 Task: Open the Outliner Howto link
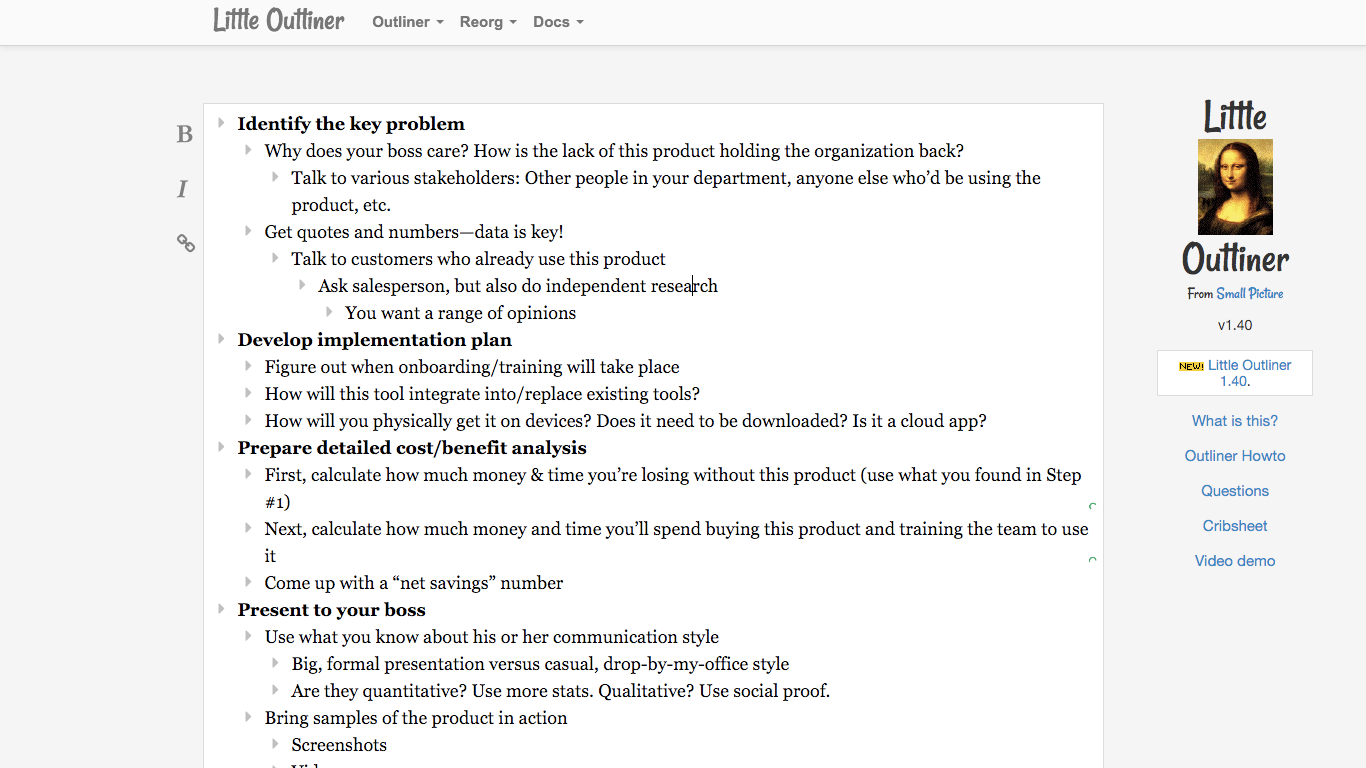tap(1235, 456)
